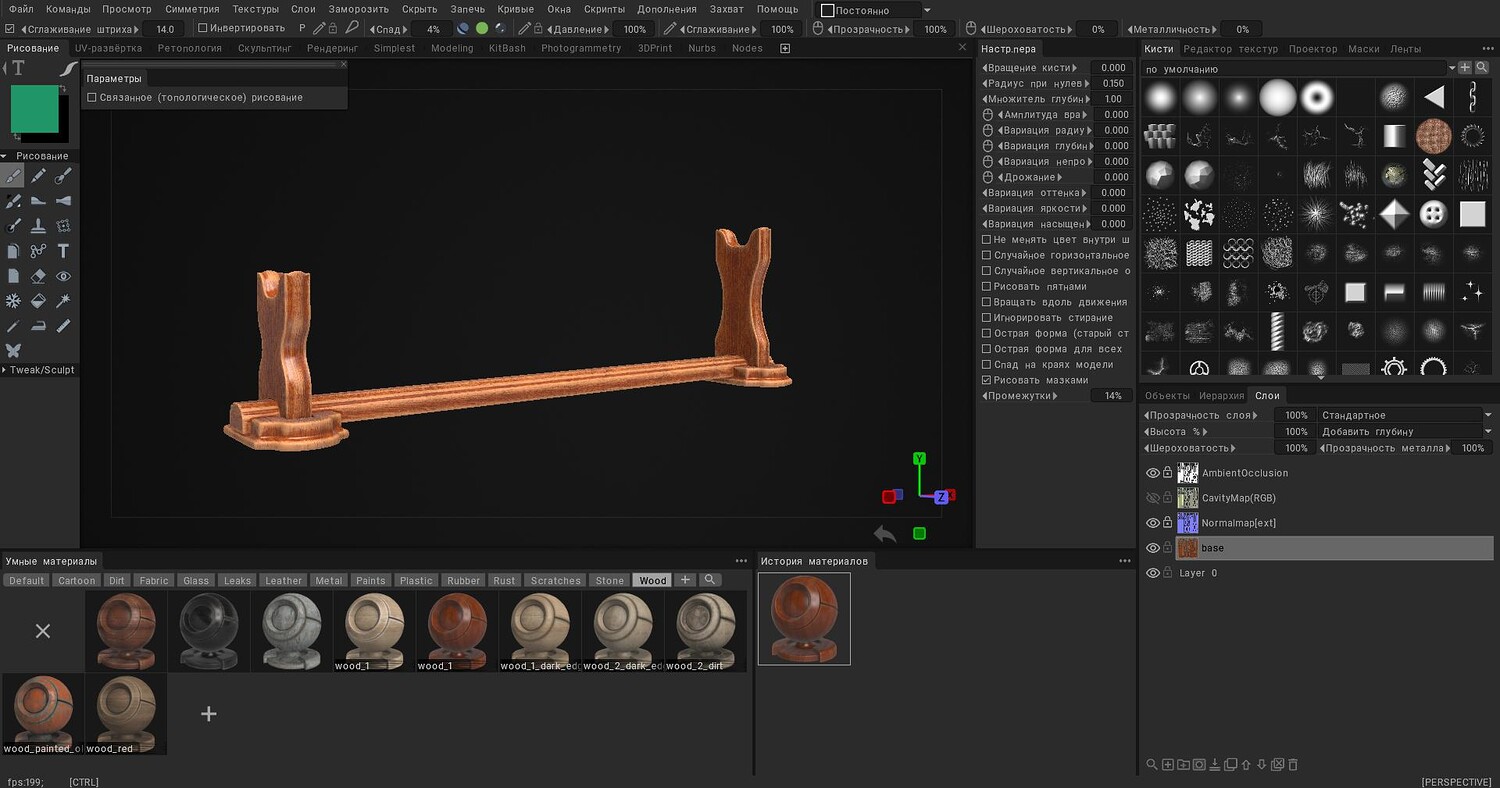This screenshot has height=788, width=1500.
Task: Click the search icon below layers list
Action: (1152, 765)
